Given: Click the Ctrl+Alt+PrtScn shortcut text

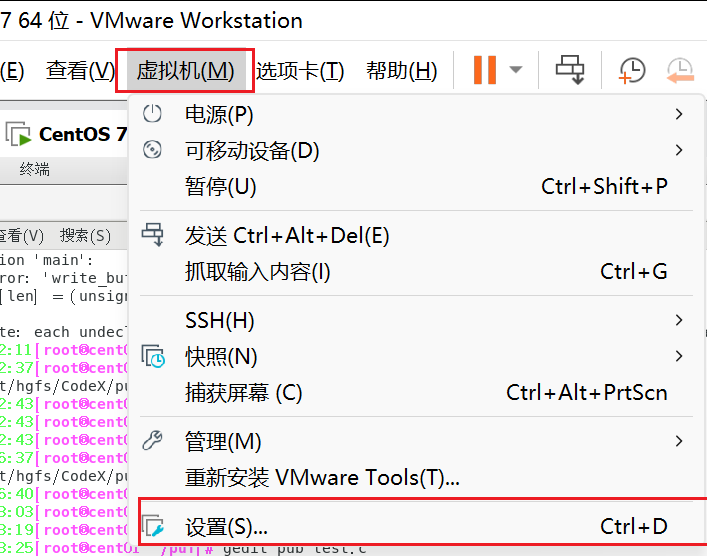Looking at the screenshot, I should pyautogui.click(x=587, y=393).
